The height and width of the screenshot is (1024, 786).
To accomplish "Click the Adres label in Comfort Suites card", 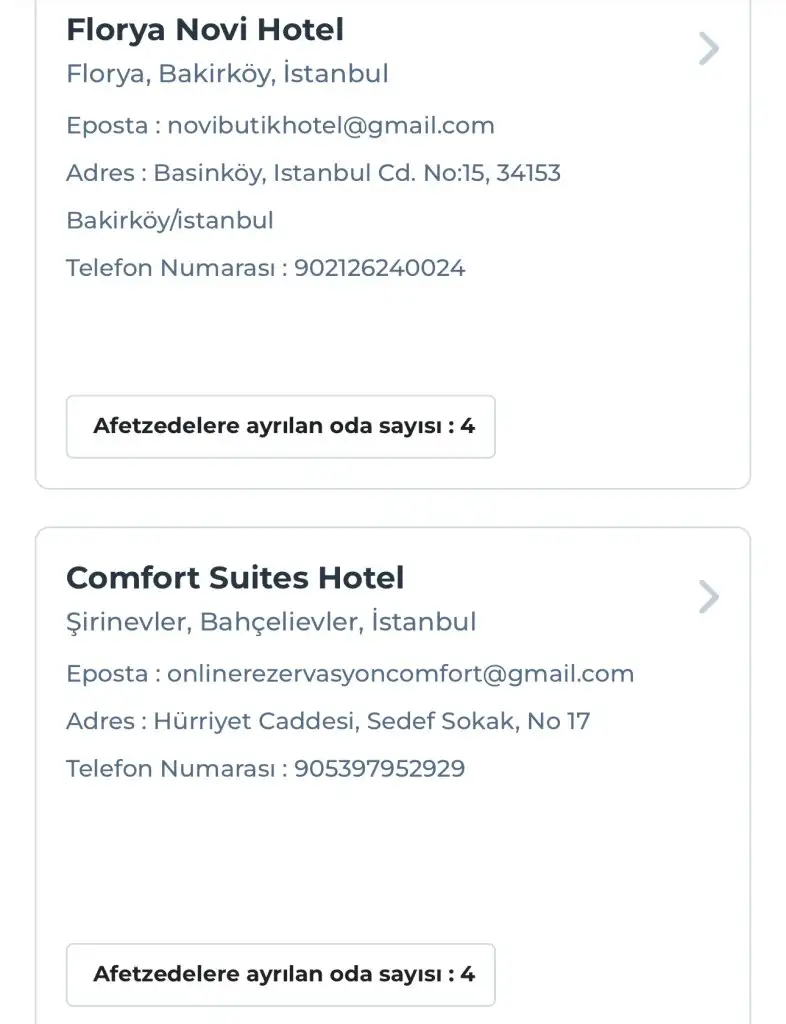I will (100, 721).
